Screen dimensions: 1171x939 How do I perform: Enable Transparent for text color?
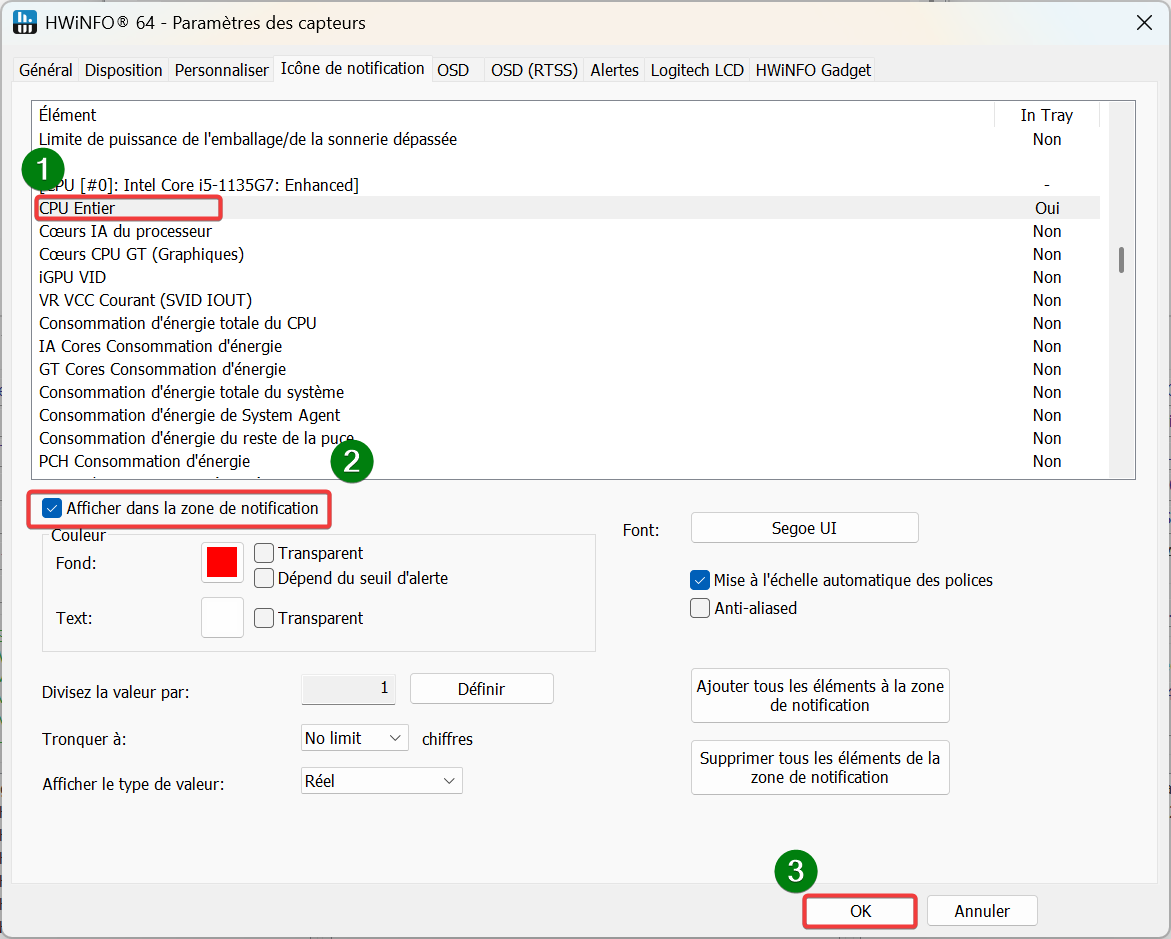tap(264, 618)
